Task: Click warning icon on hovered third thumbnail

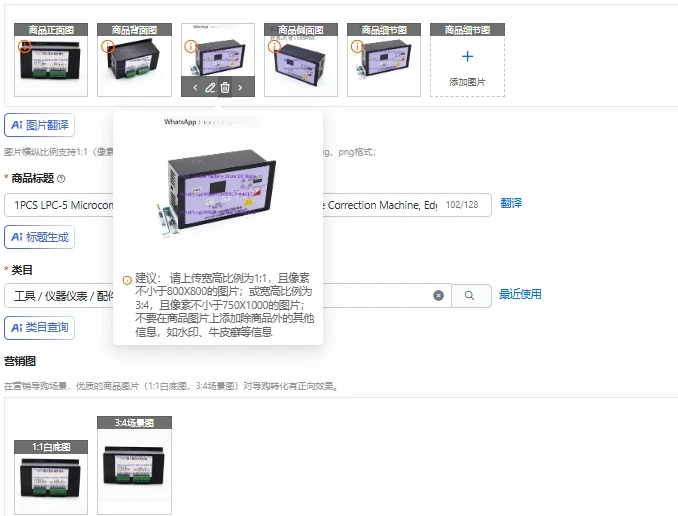Action: (191, 46)
